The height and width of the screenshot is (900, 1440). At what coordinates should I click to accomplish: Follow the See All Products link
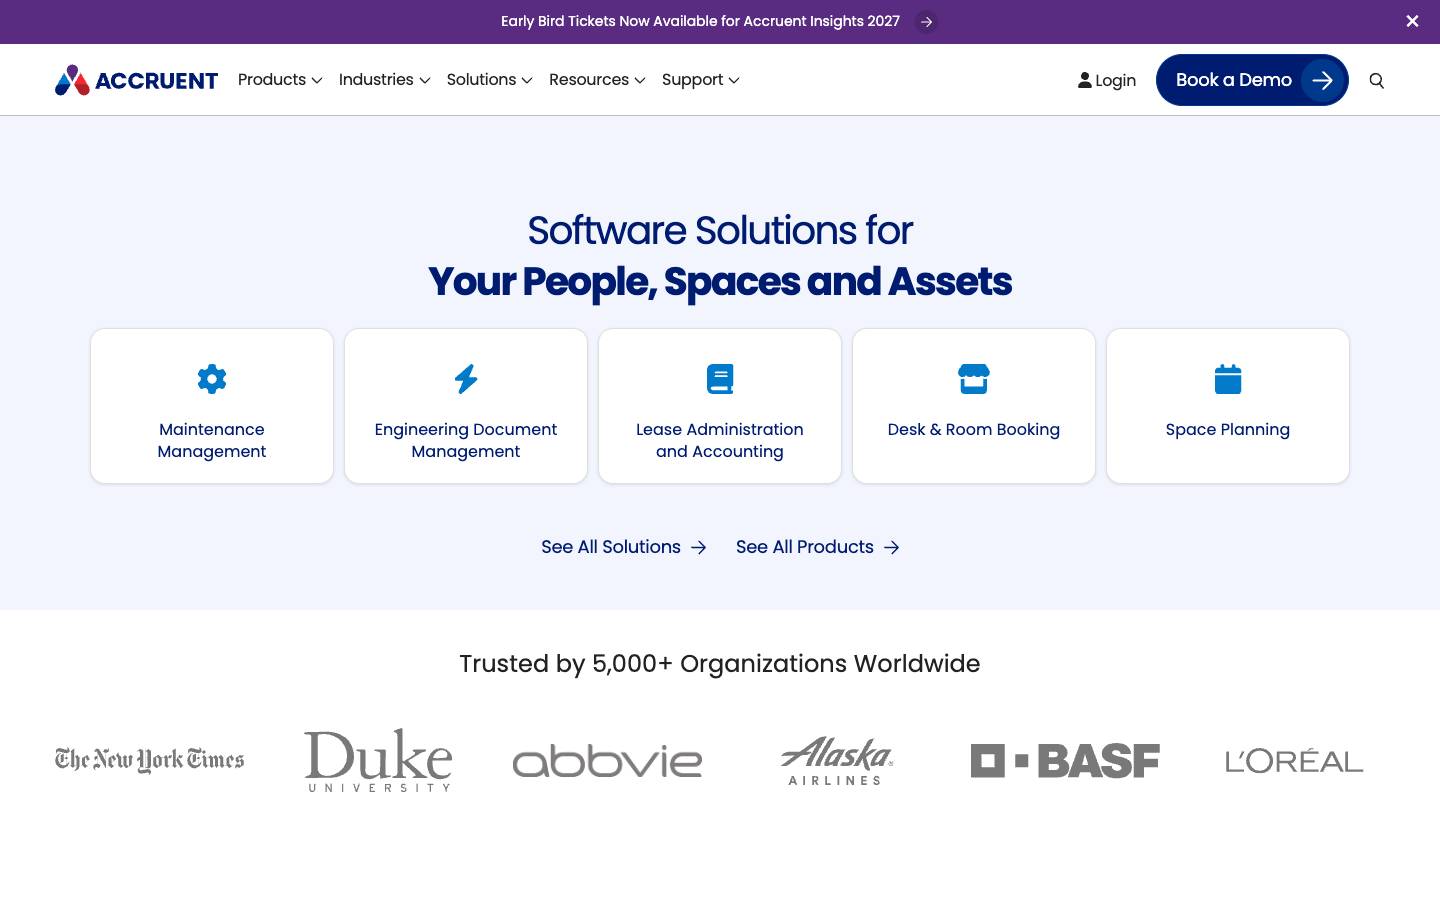pos(805,547)
